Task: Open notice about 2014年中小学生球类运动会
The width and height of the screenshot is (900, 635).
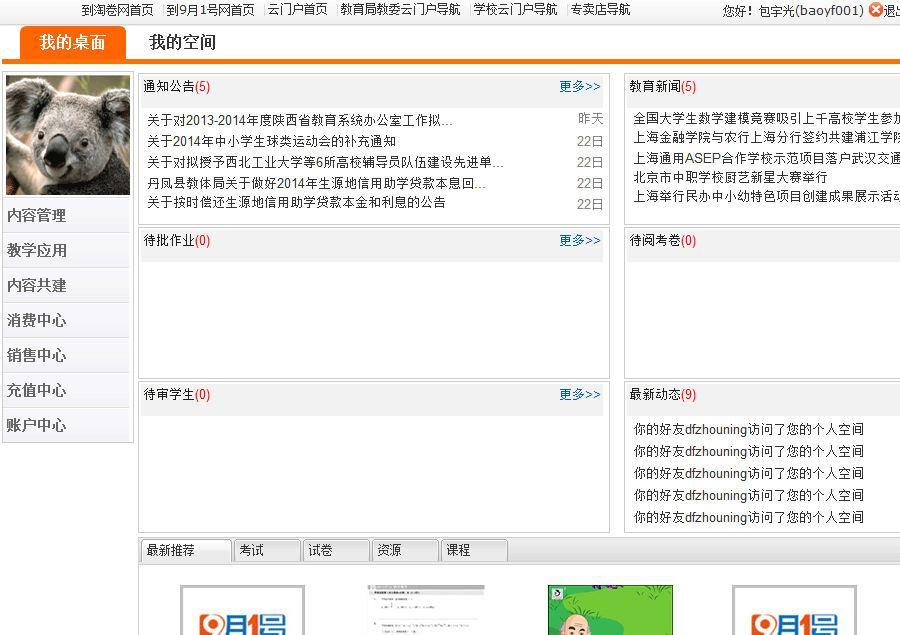Action: tap(271, 142)
